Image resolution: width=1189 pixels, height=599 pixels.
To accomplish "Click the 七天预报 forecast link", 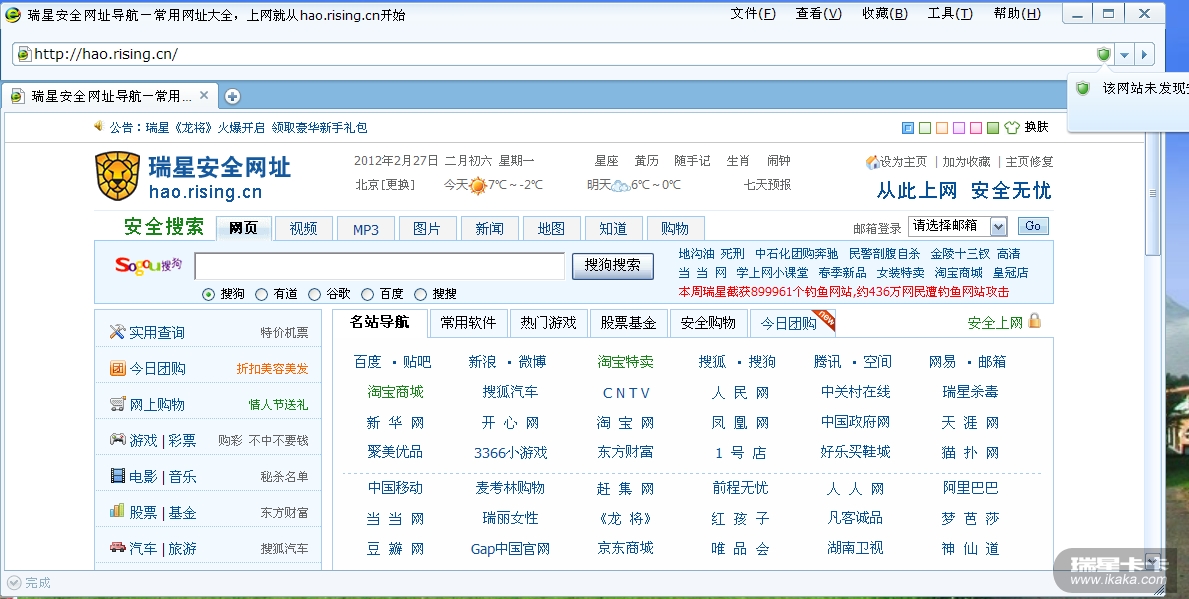I will point(767,184).
